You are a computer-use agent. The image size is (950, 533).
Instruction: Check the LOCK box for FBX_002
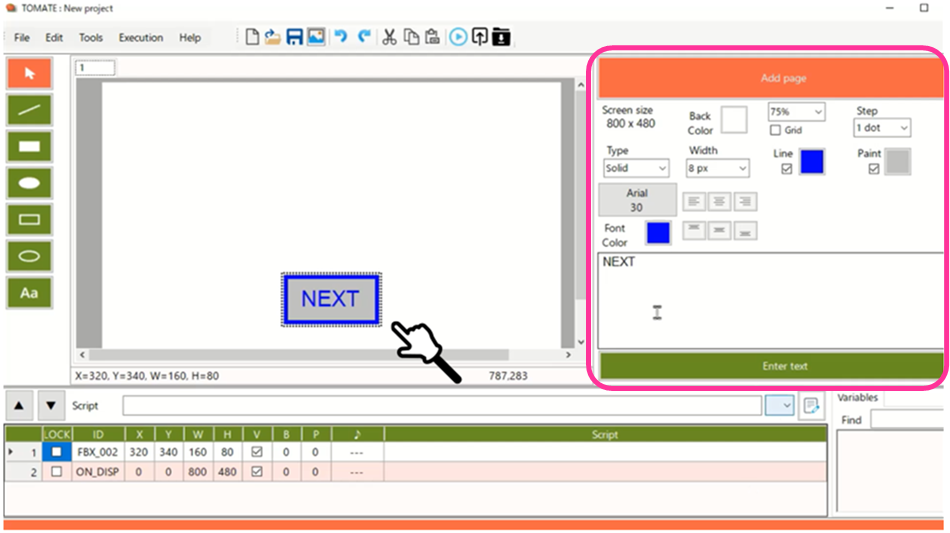click(56, 452)
